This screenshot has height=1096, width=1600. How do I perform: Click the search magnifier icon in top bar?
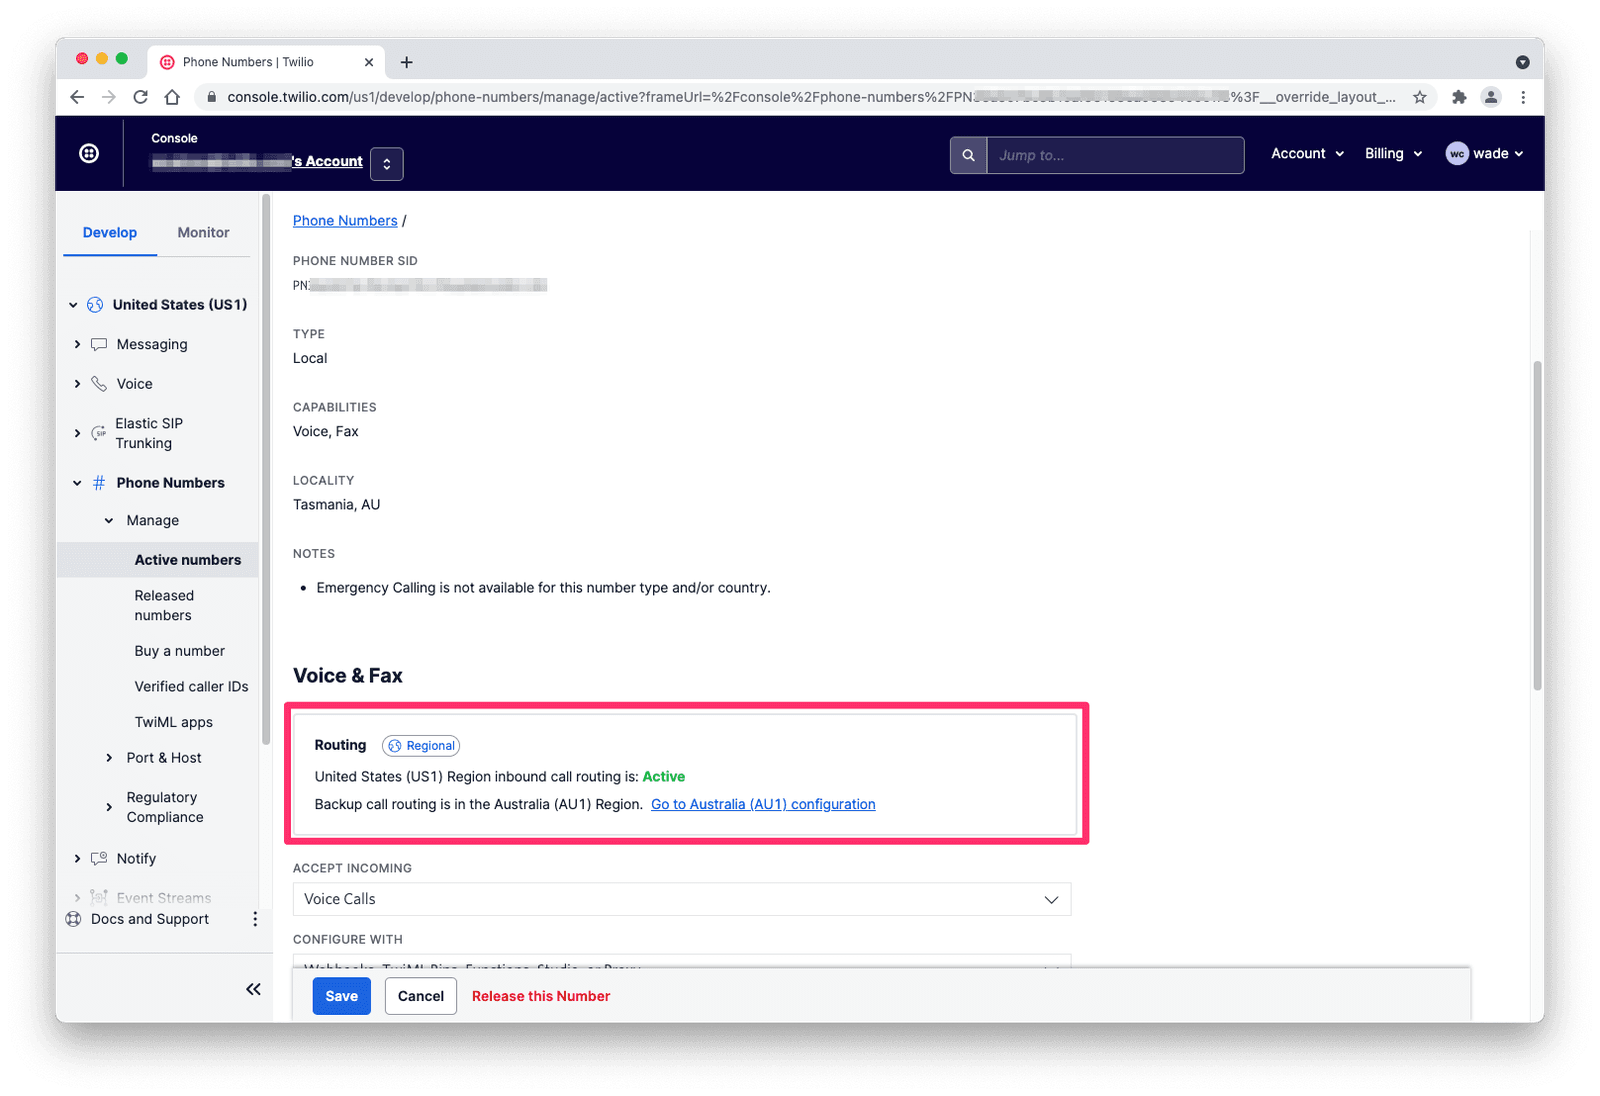coord(967,155)
